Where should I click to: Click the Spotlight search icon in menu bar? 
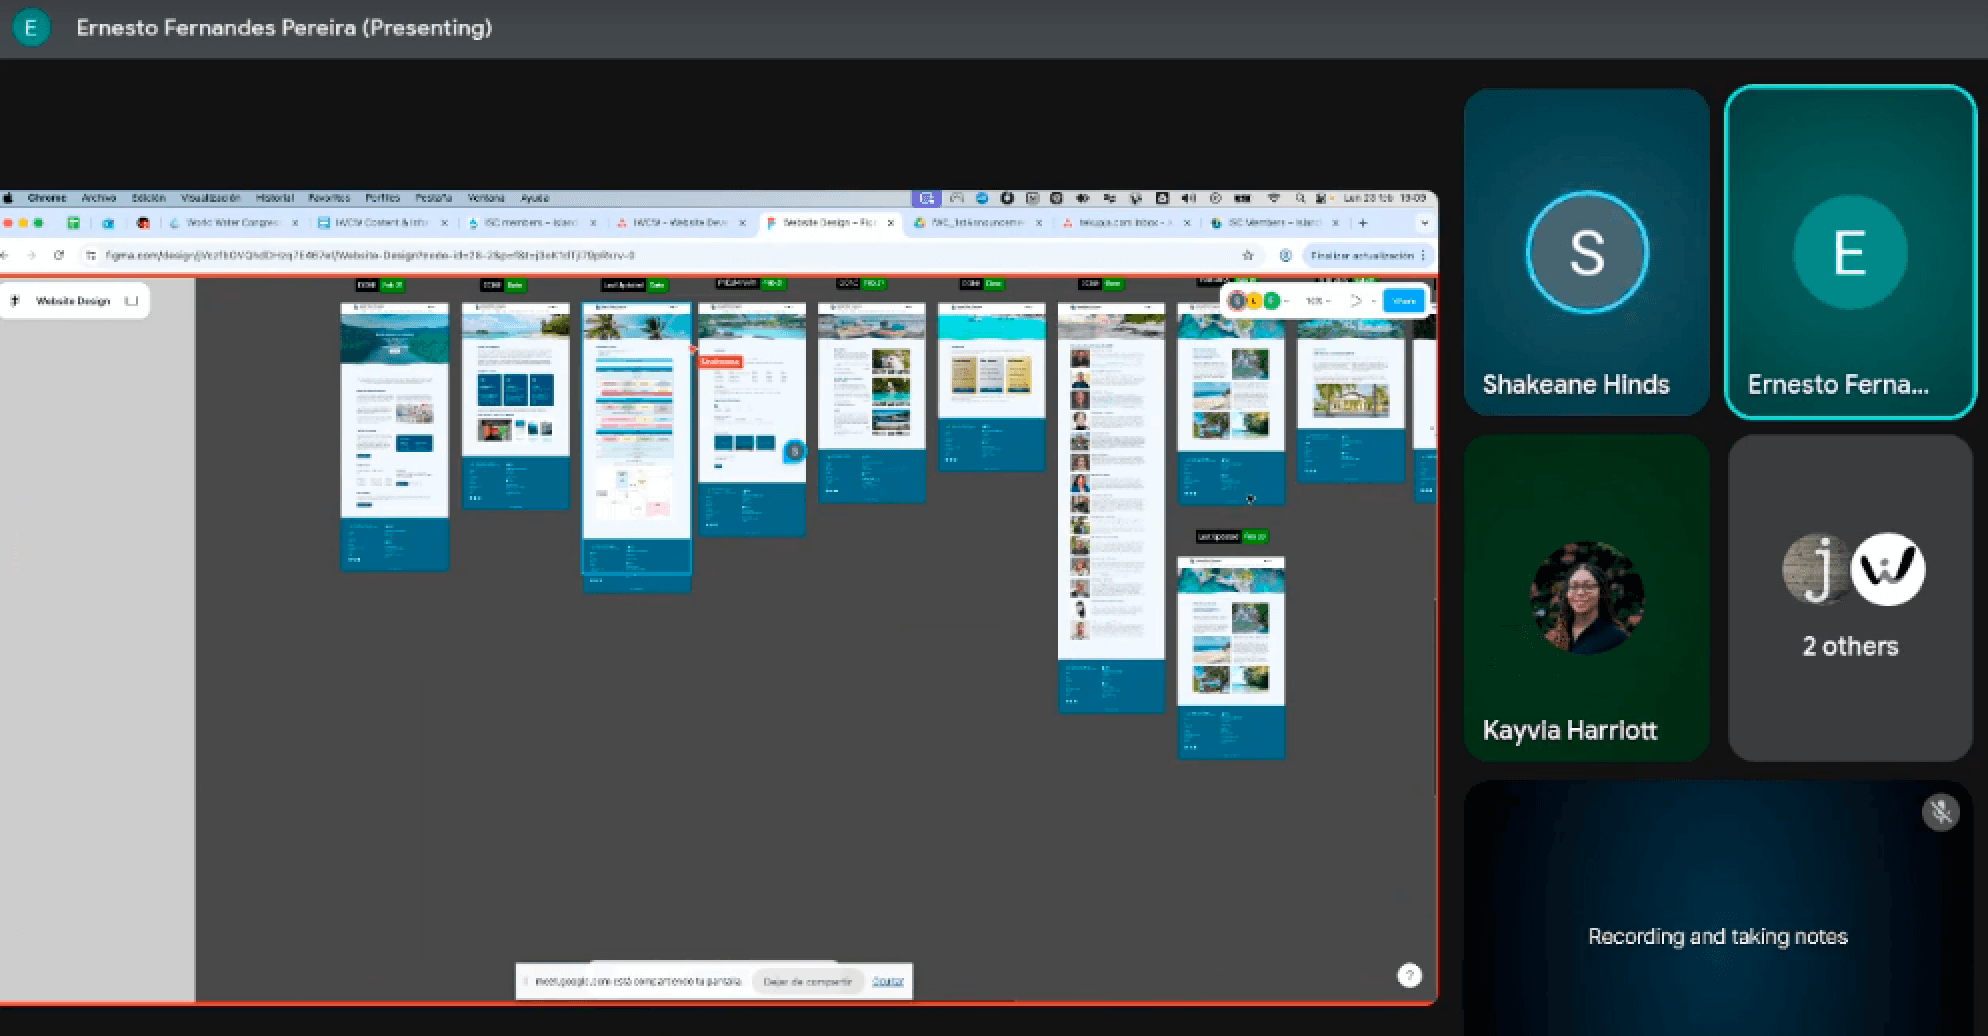click(1299, 198)
